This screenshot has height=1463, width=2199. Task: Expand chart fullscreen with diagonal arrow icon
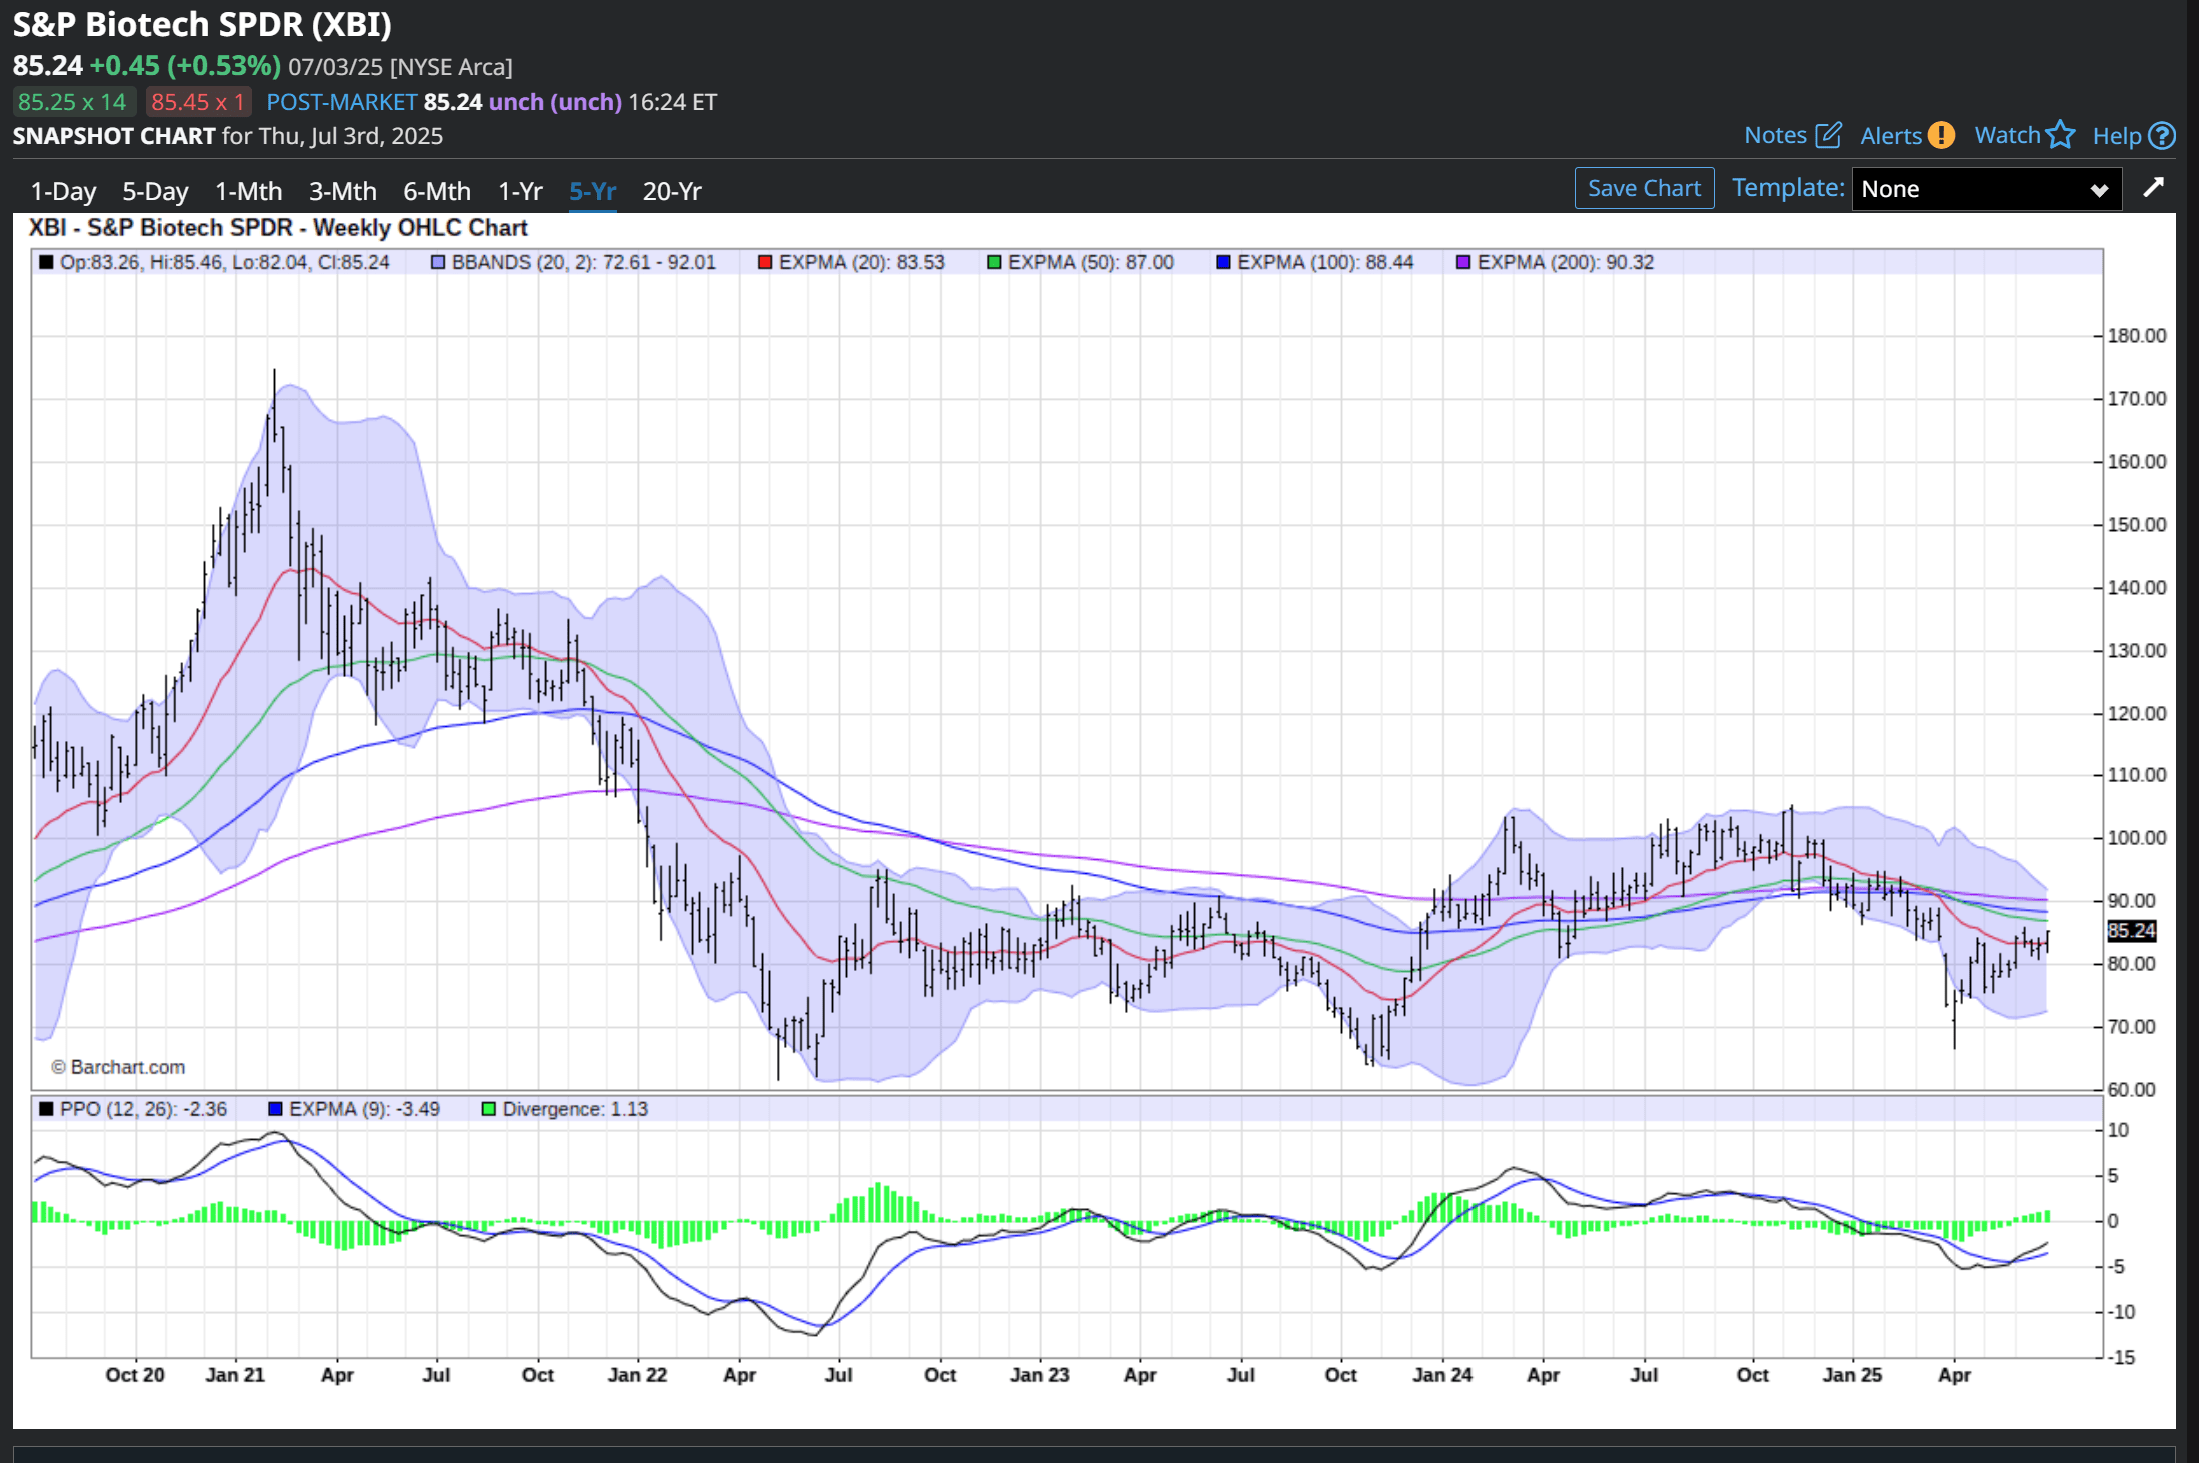tap(2156, 188)
